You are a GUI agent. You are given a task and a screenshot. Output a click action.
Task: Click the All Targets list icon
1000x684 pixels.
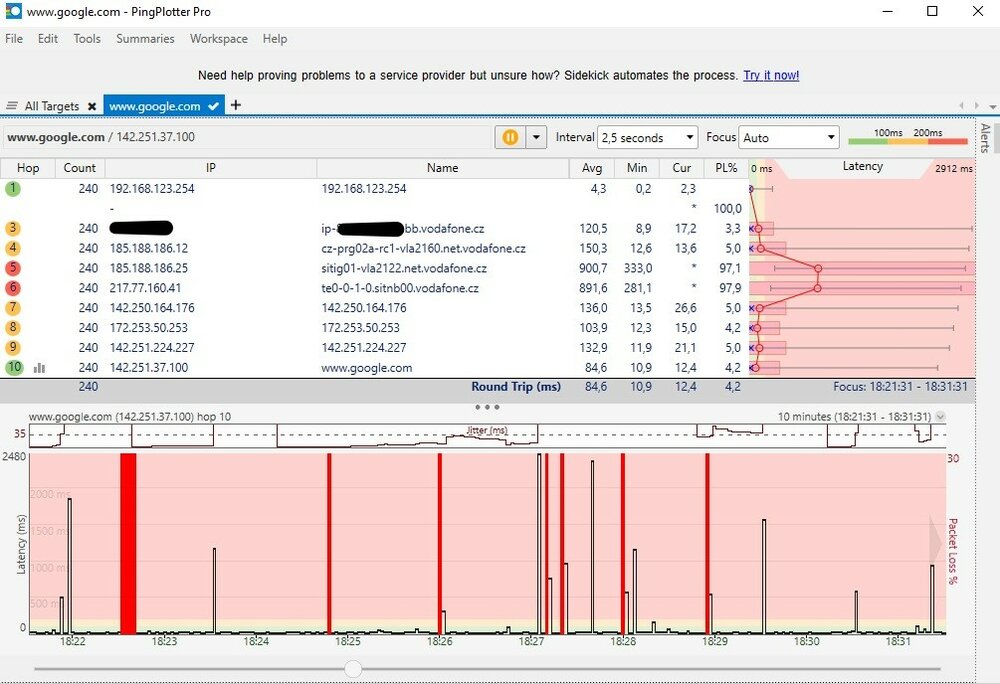pos(12,106)
